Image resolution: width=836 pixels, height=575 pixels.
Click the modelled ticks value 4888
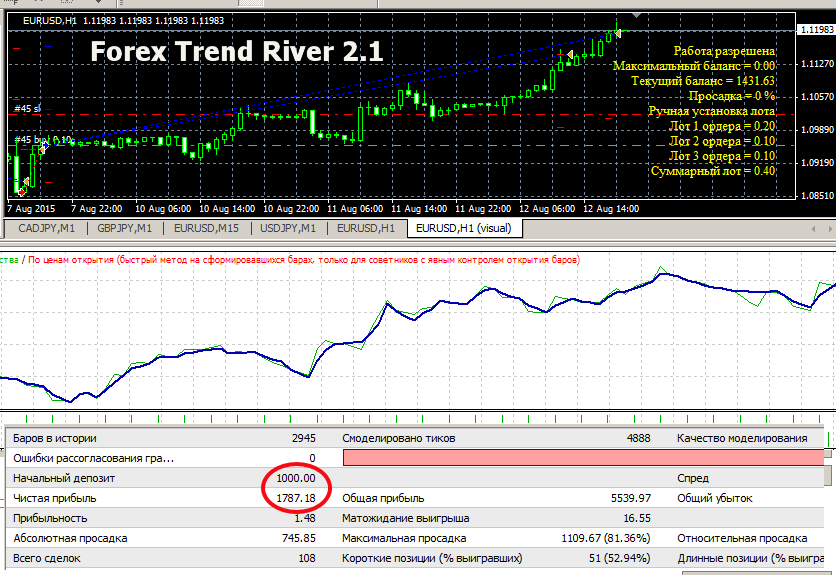click(x=639, y=438)
